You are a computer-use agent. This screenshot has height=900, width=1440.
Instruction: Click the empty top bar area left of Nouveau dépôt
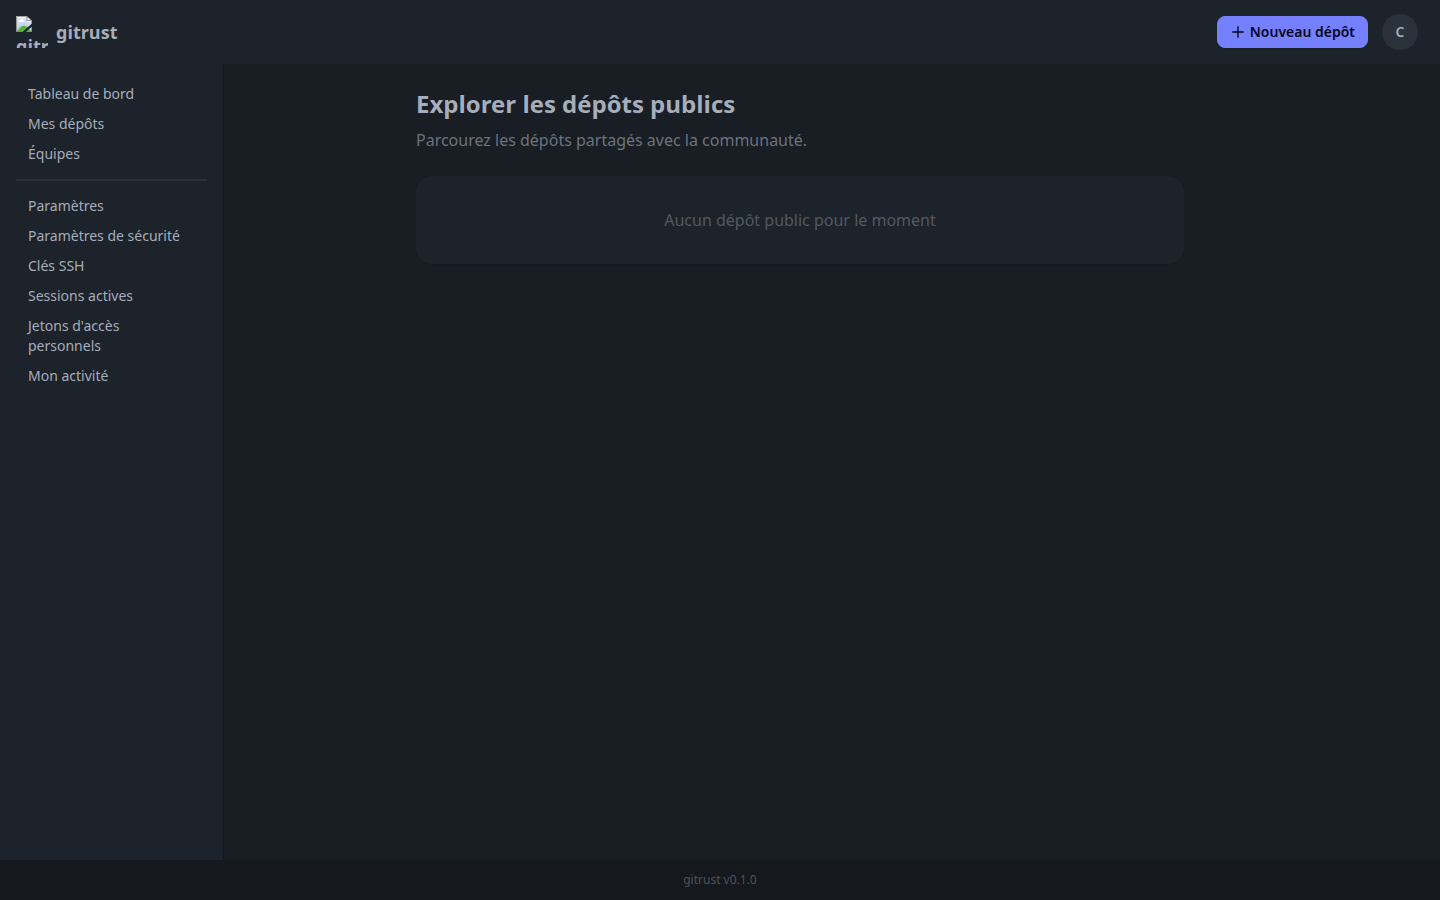(x=700, y=32)
